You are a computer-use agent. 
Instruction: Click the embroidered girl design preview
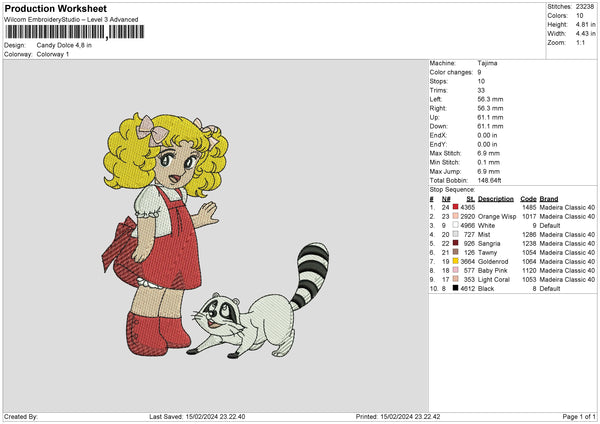coord(165,233)
